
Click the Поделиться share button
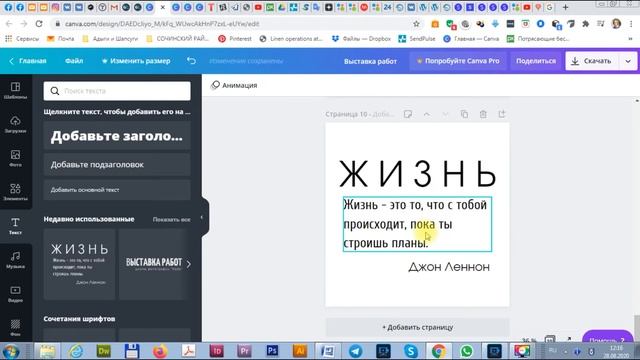(536, 61)
